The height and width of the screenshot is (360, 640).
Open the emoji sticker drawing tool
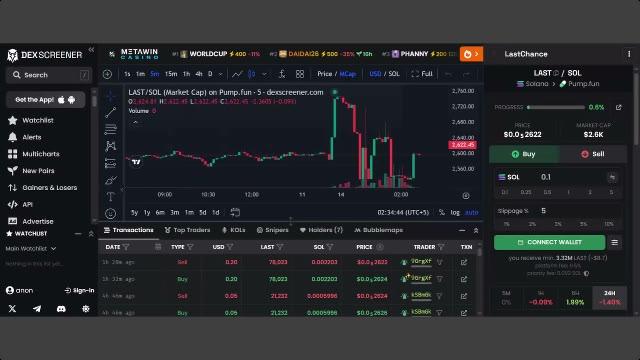coord(111,213)
